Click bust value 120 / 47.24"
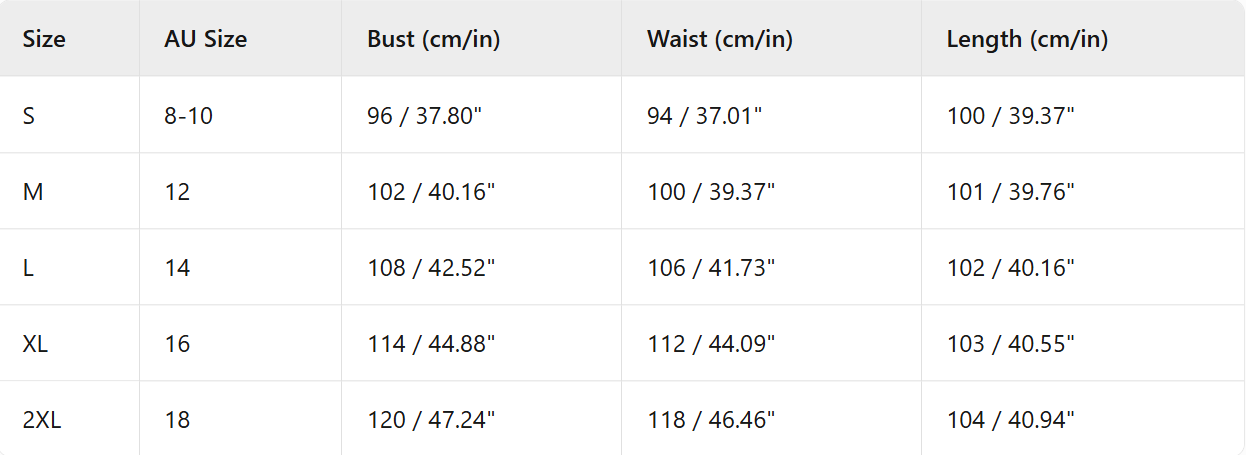This screenshot has width=1246, height=455. coord(431,420)
